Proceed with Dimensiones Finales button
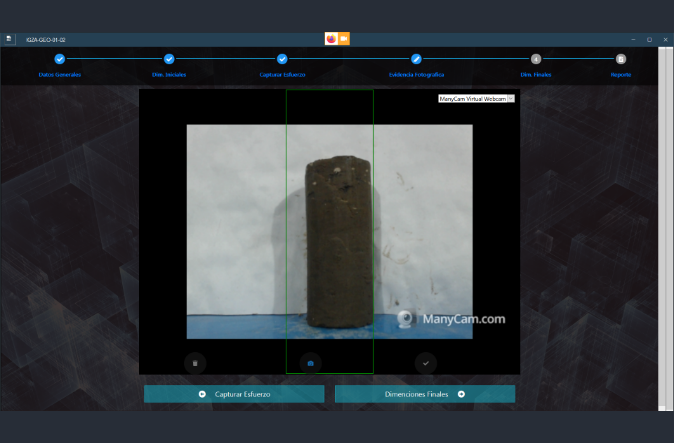674x443 pixels. tap(425, 394)
